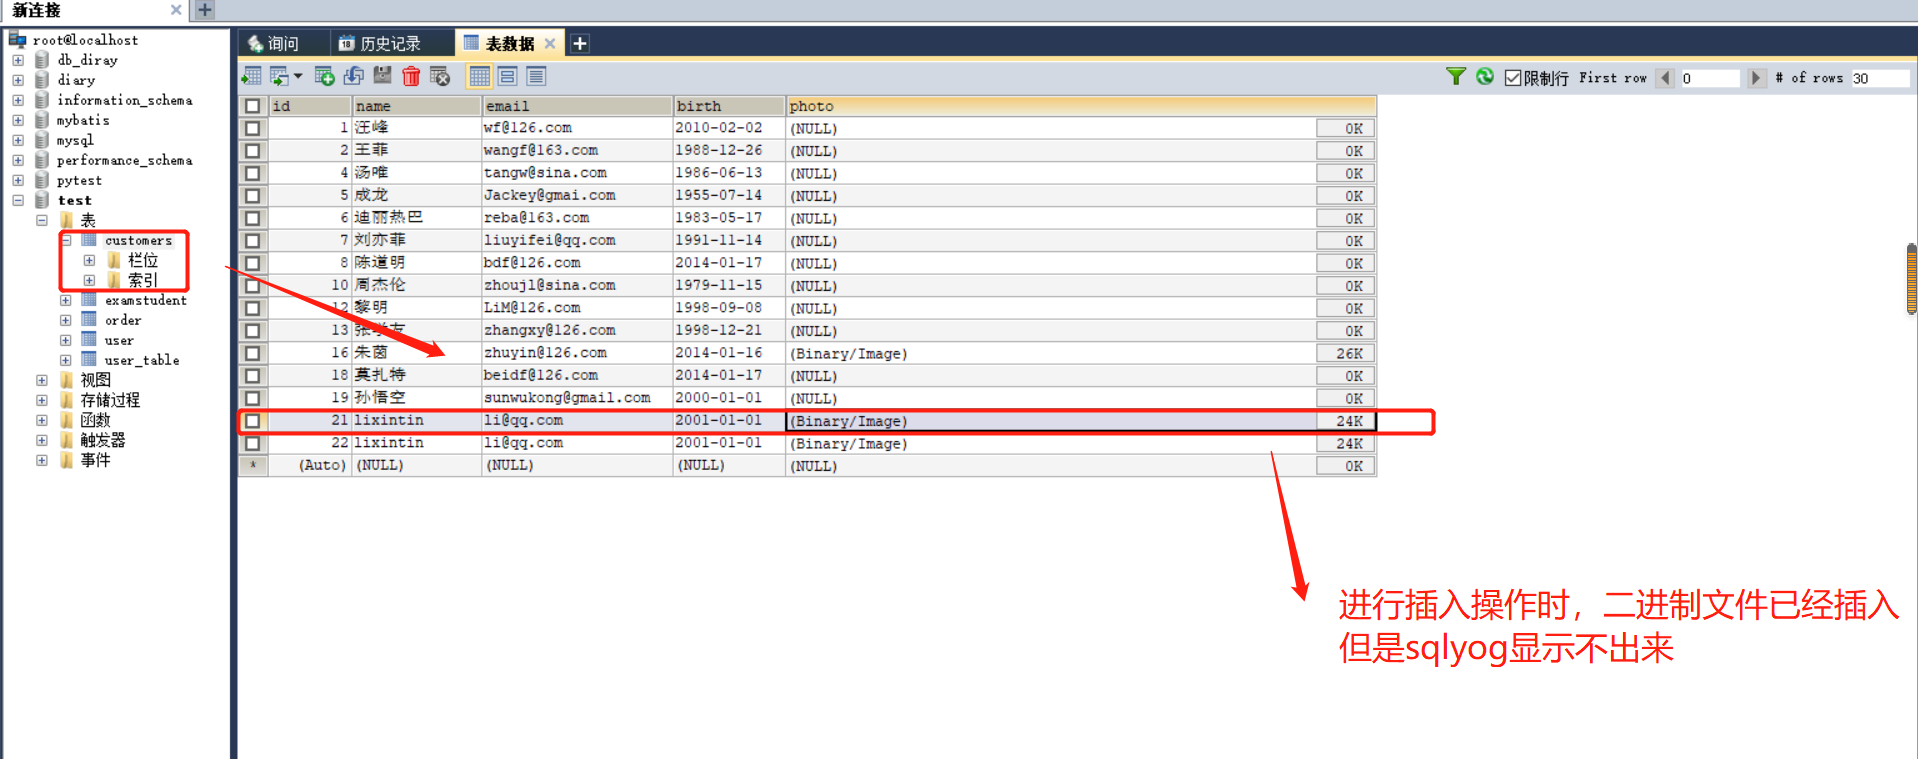Viewport: 1918px width, 759px height.
Task: Sort by the email column header
Action: 577,106
